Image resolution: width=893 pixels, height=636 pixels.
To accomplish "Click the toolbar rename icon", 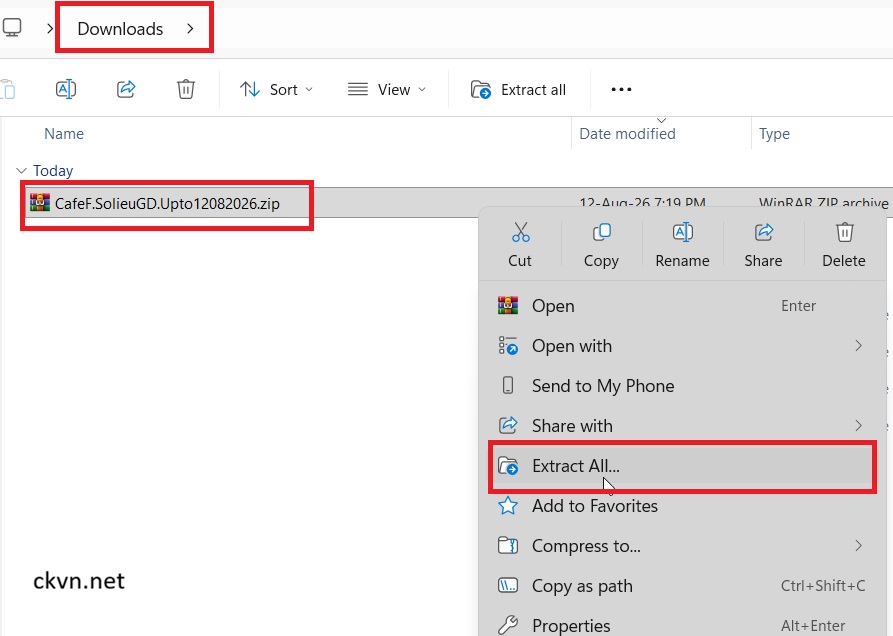I will (66, 89).
